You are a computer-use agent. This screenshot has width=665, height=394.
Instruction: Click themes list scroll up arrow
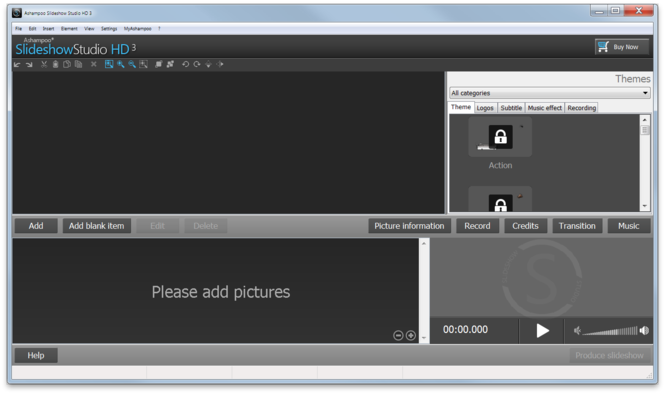(x=645, y=120)
